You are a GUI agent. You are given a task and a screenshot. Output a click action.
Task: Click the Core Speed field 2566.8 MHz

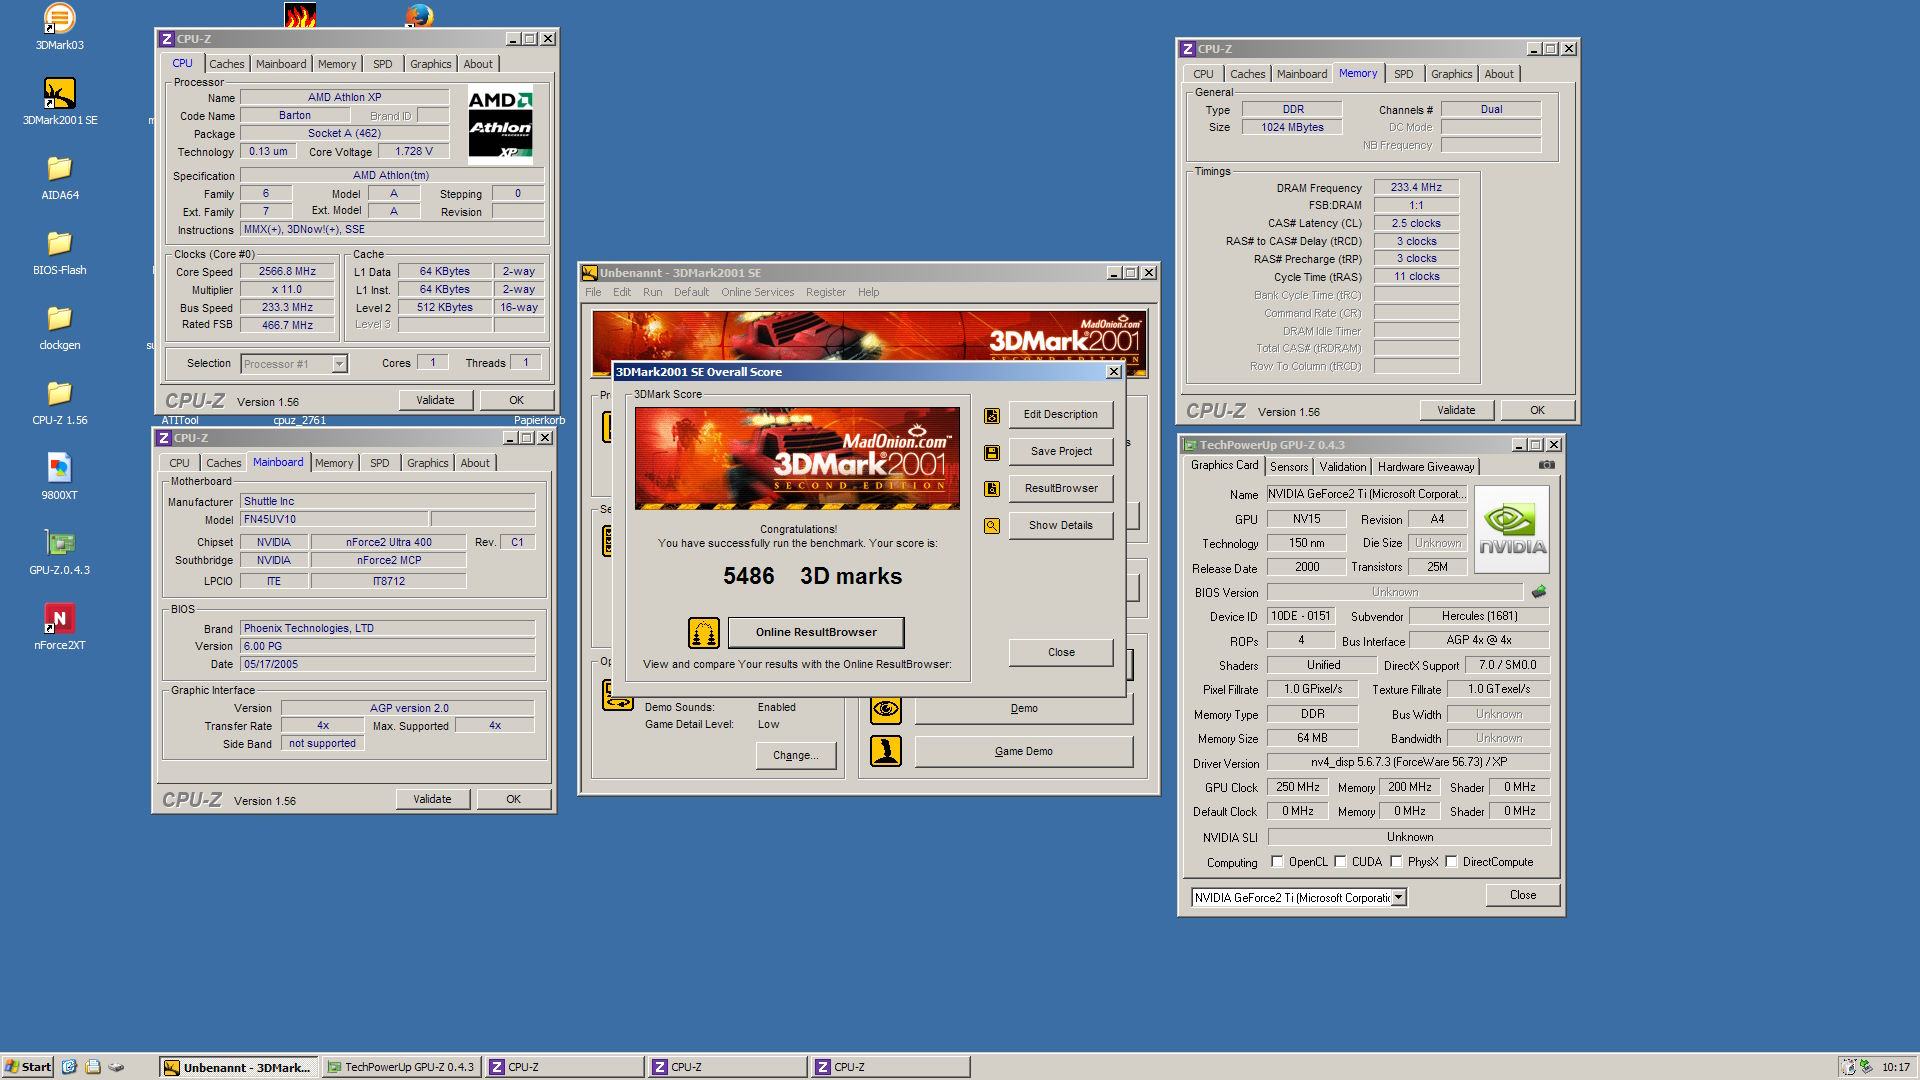pyautogui.click(x=287, y=271)
